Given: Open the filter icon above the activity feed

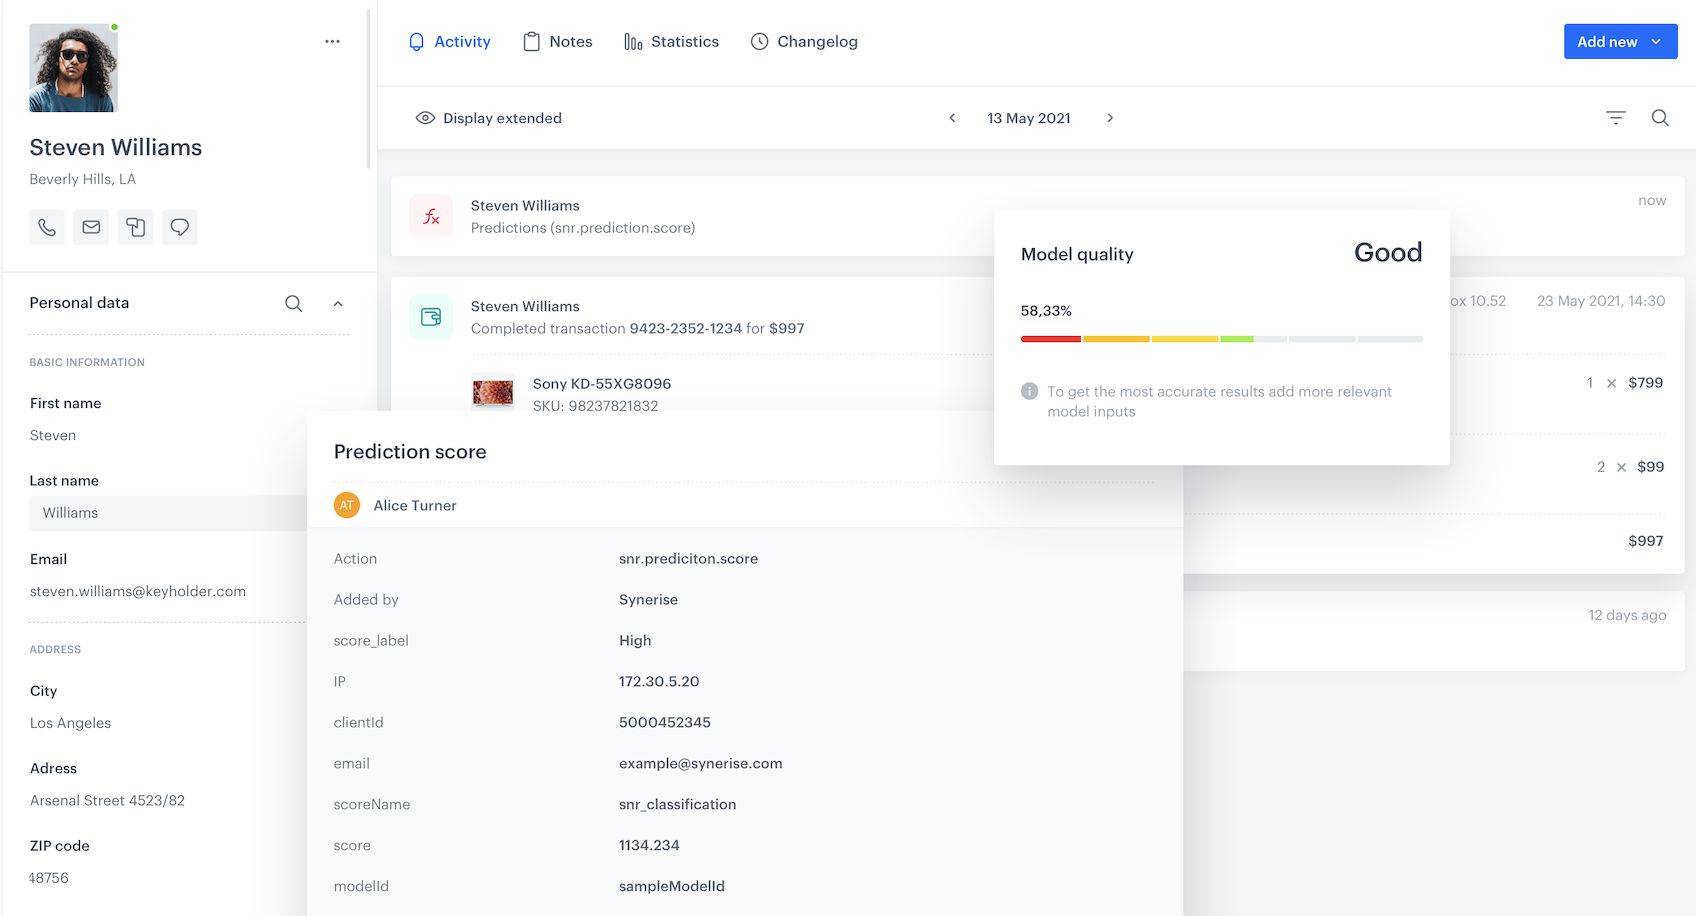Looking at the screenshot, I should [x=1616, y=117].
